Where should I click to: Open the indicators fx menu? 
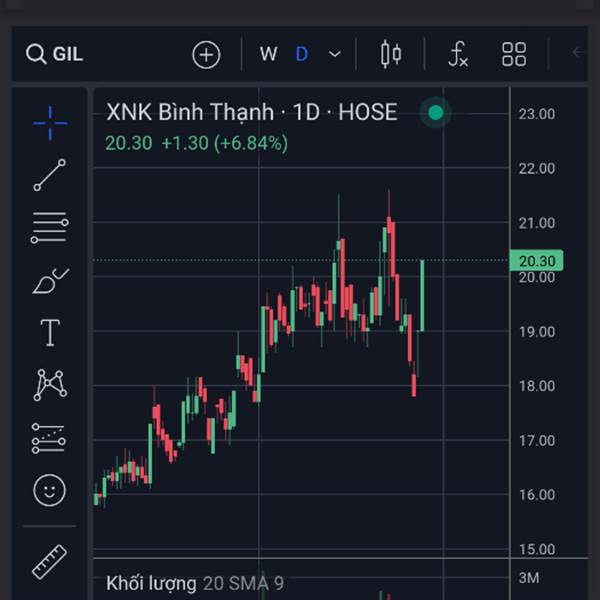(458, 54)
